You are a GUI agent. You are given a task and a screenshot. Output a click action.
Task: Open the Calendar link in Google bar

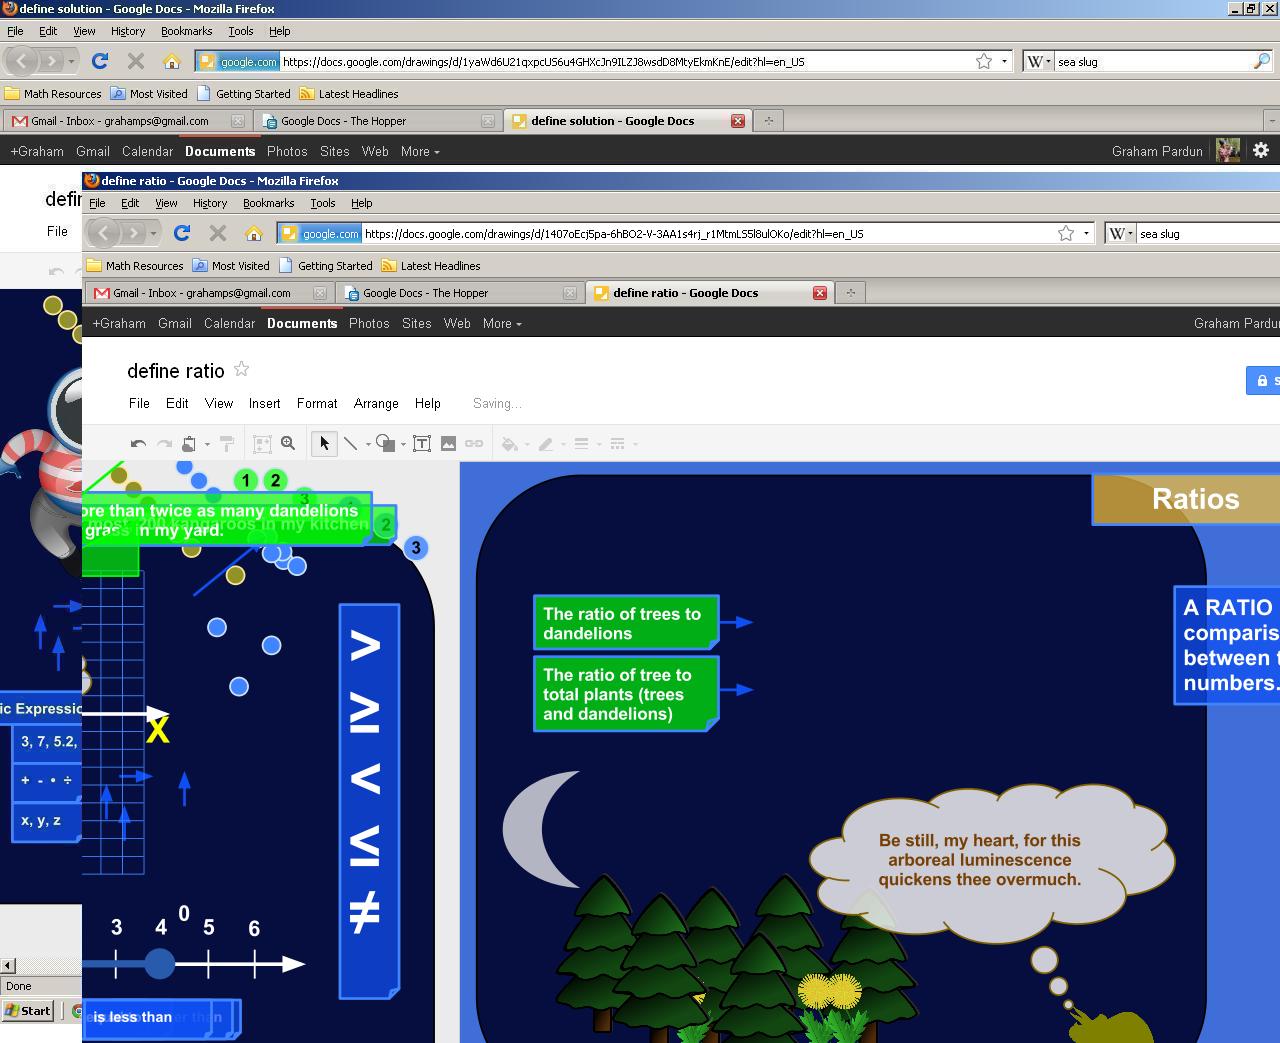click(229, 323)
